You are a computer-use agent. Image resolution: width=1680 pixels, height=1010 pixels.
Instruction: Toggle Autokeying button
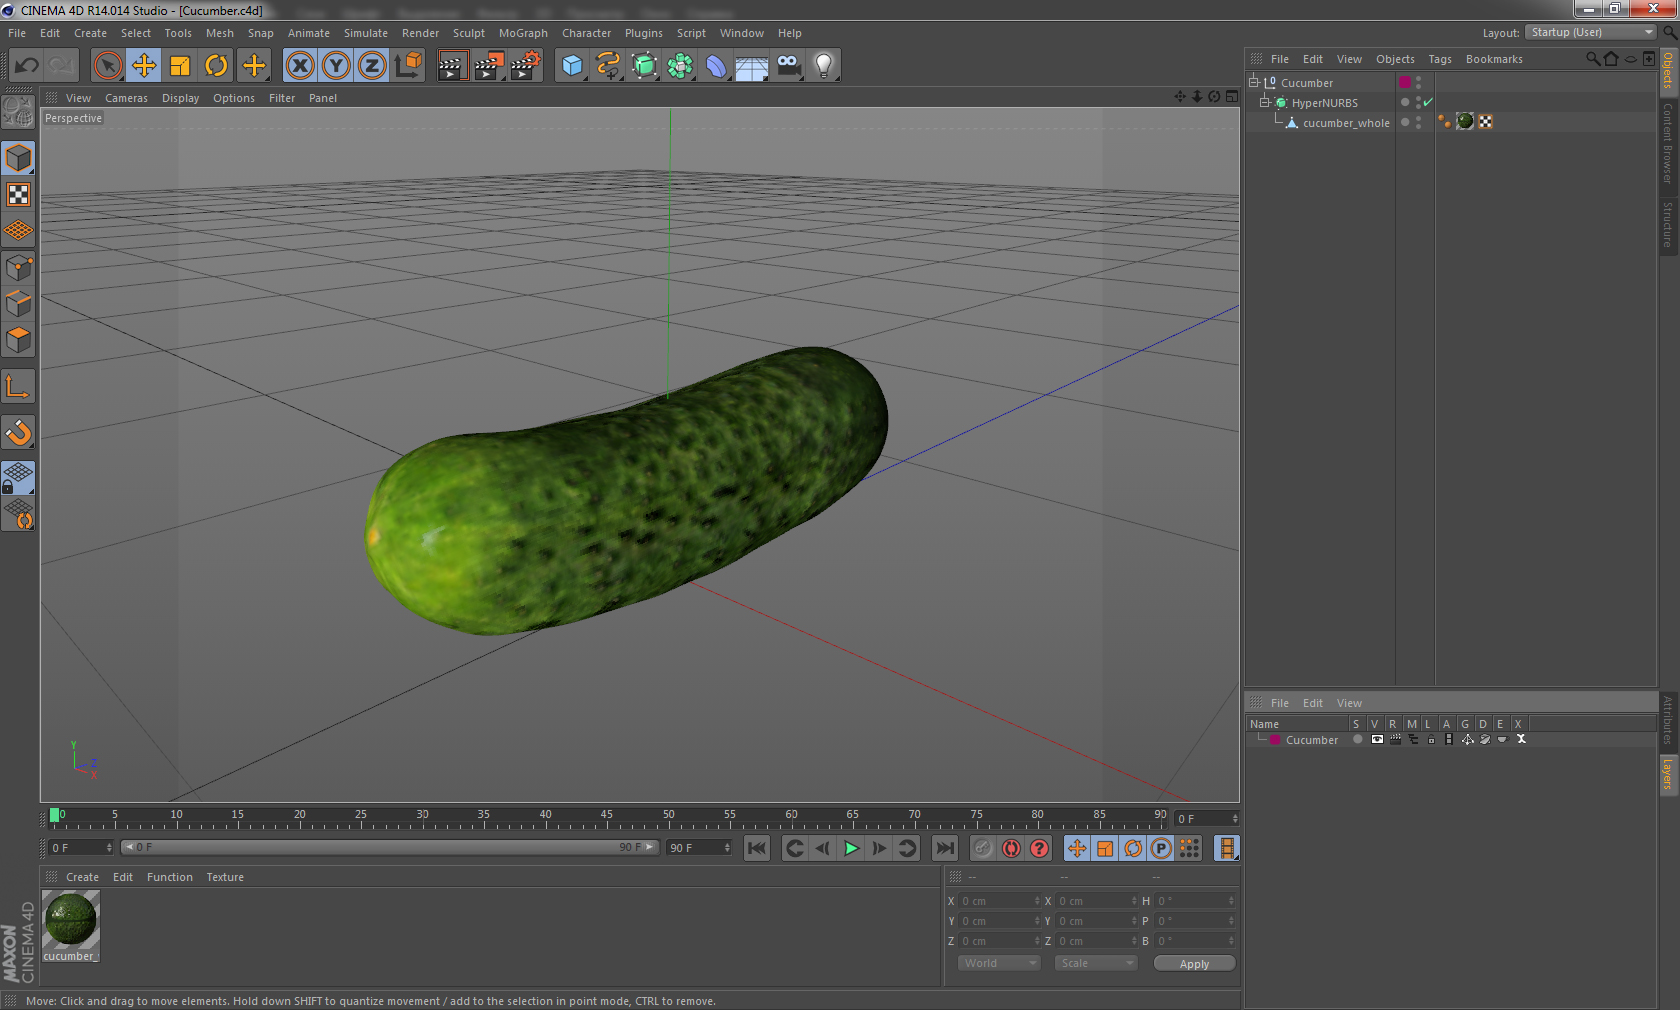tap(1011, 848)
